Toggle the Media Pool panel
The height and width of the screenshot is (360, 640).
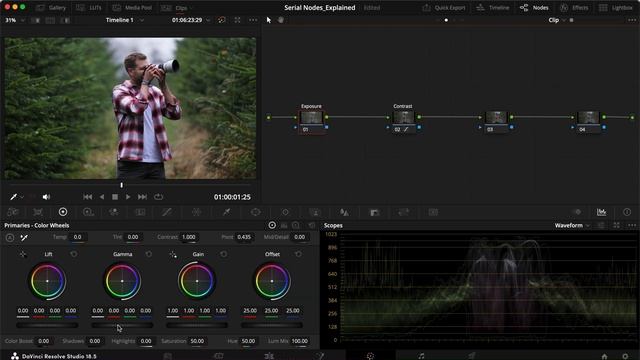tap(132, 8)
